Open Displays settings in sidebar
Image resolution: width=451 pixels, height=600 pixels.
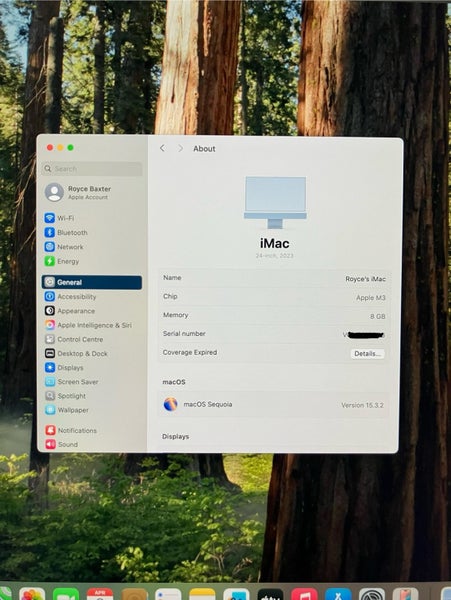[64, 367]
